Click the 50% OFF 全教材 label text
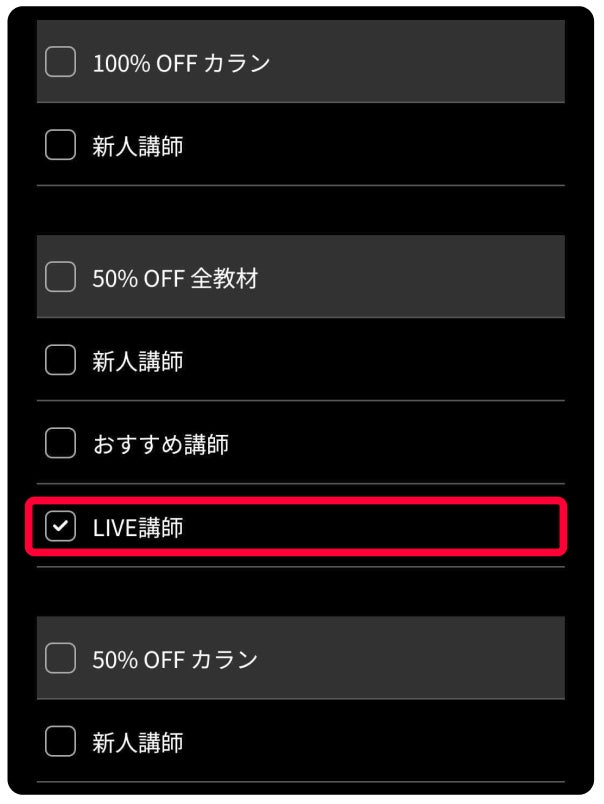Viewport: 604px width, 804px height. (175, 278)
